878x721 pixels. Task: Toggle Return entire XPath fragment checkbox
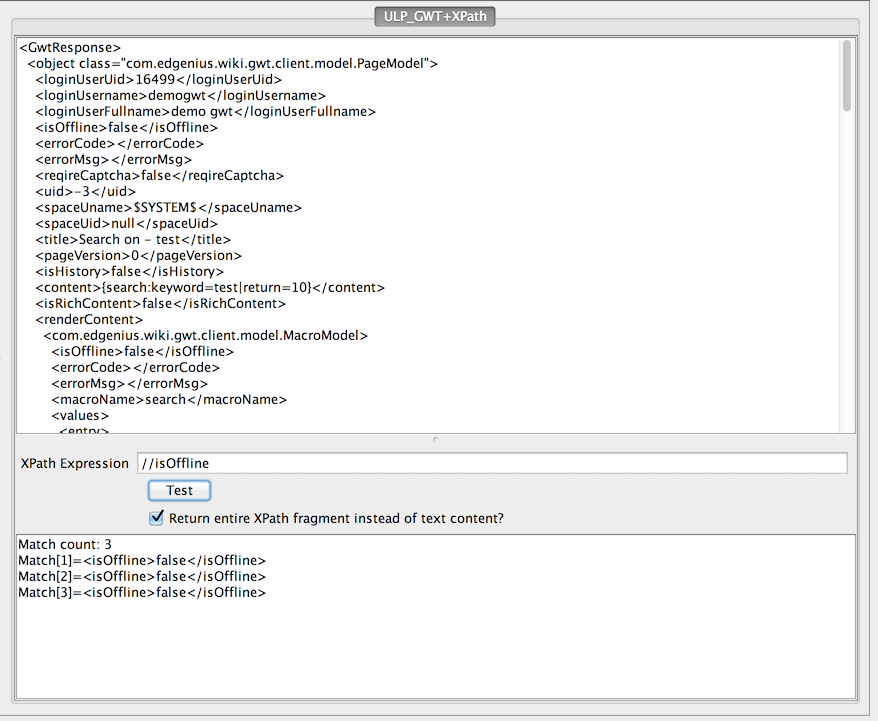pos(156,518)
